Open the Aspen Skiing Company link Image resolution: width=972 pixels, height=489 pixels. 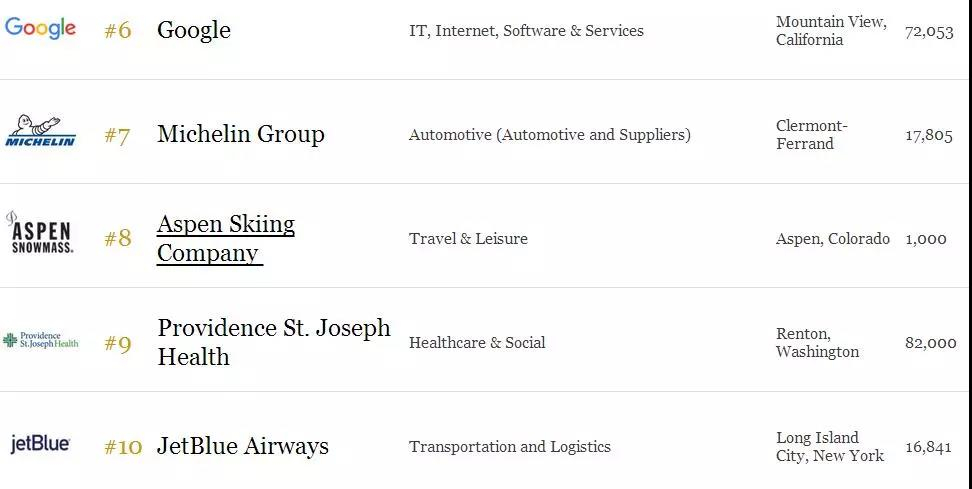pos(226,239)
